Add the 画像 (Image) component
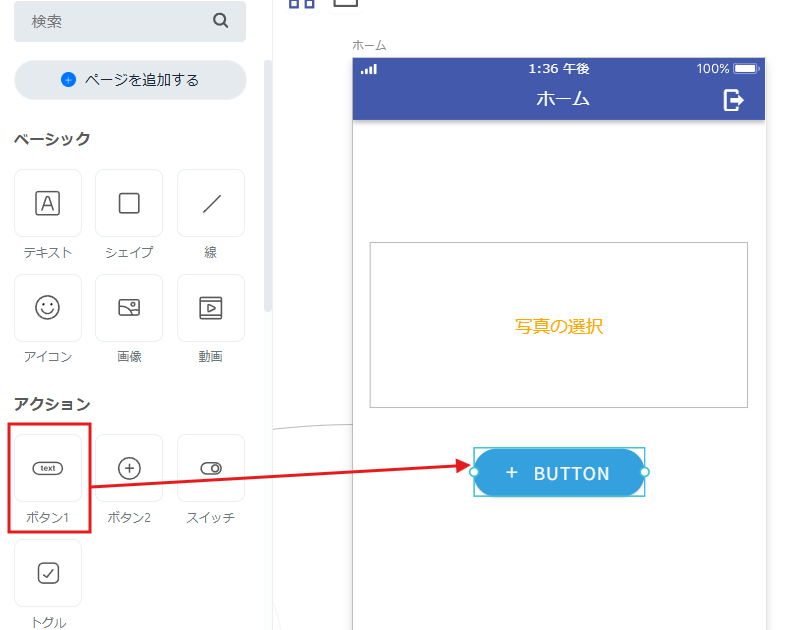The width and height of the screenshot is (811, 630). tap(129, 308)
